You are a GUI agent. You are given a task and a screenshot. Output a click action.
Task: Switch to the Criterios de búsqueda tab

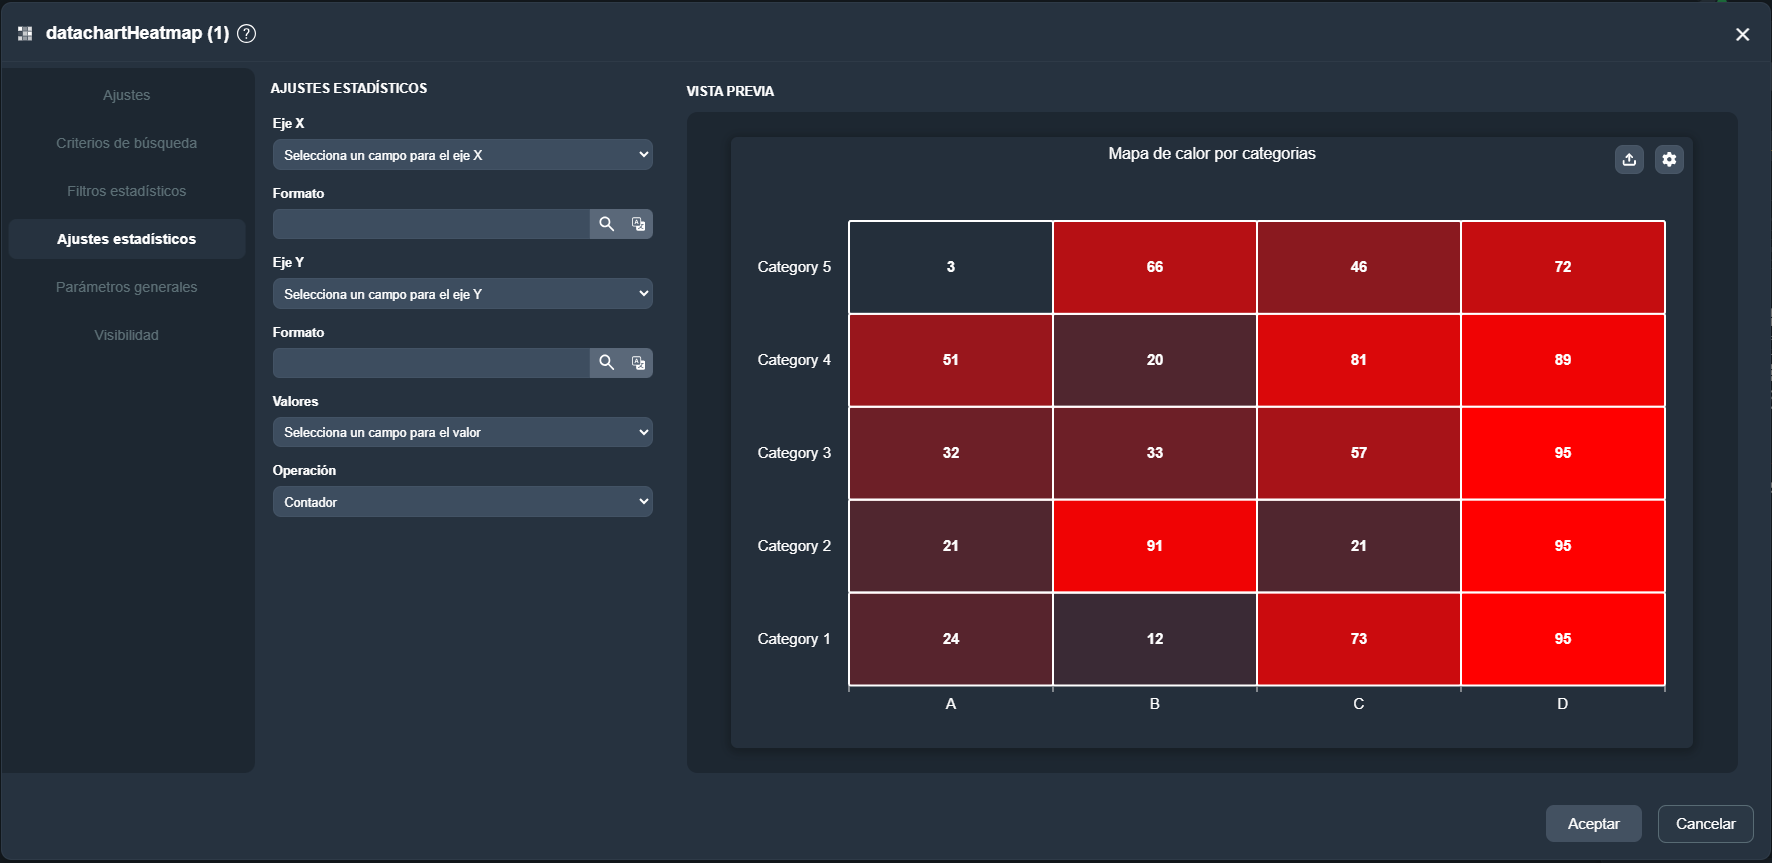coord(127,143)
